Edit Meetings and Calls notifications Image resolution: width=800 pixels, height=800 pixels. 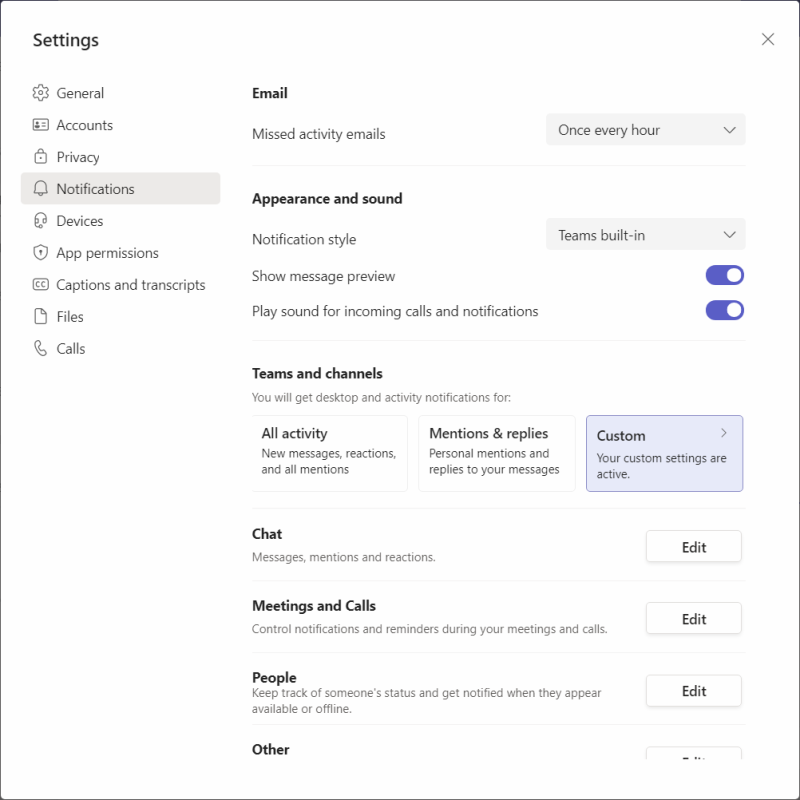click(x=693, y=618)
